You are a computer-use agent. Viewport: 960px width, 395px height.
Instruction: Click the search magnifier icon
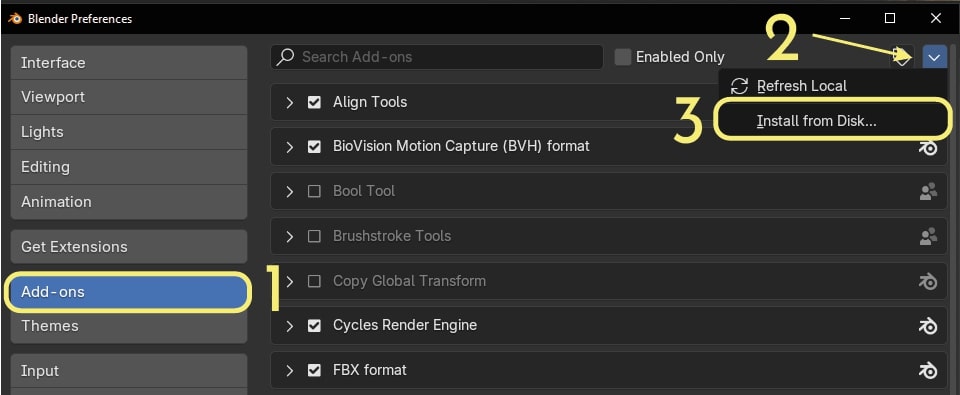(285, 57)
